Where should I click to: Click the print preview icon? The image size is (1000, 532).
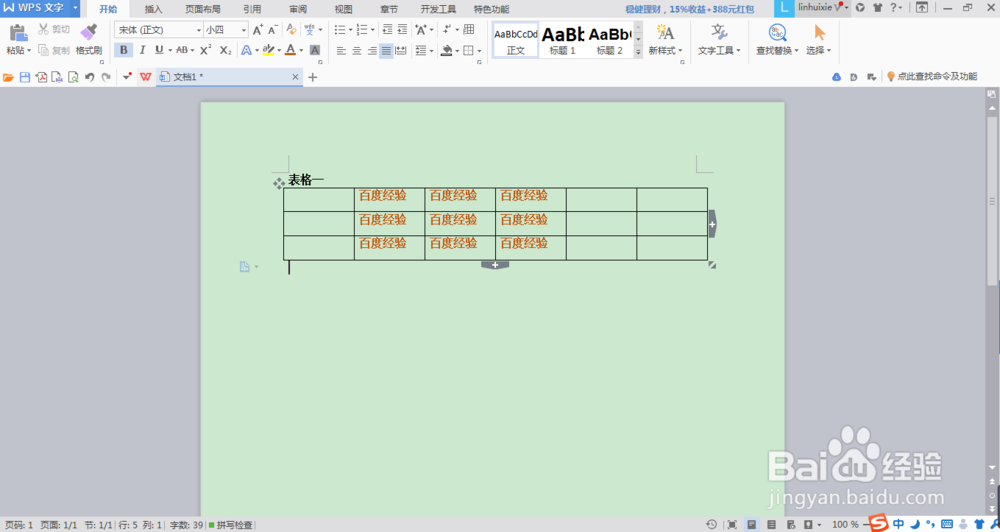(73, 77)
